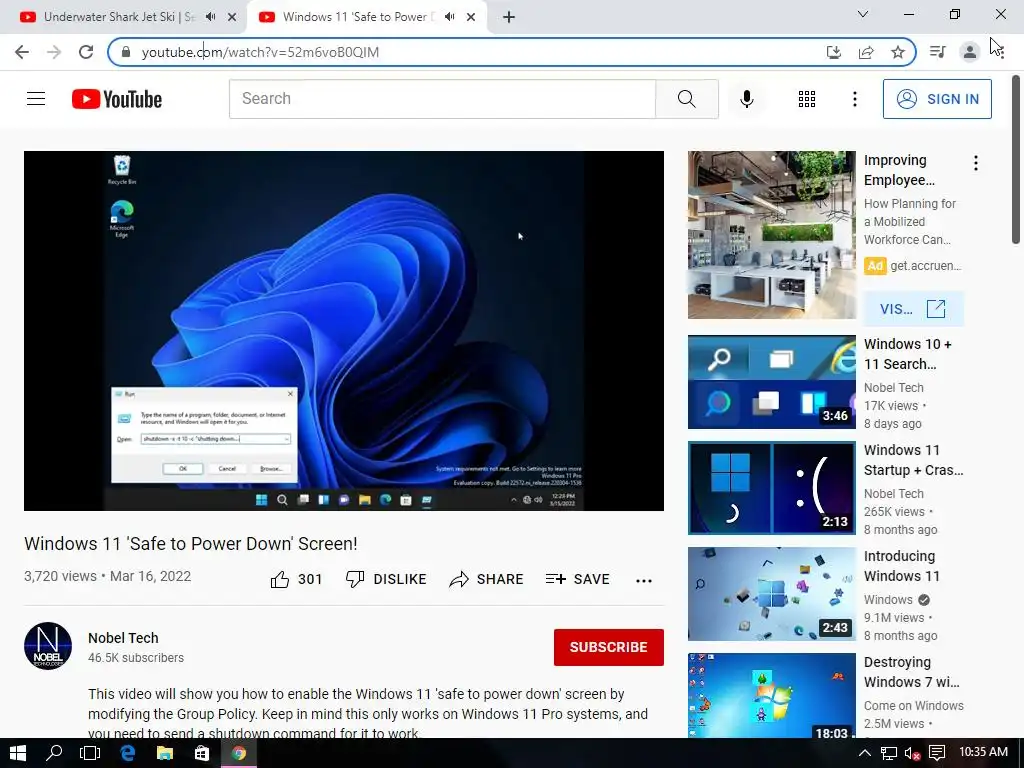The image size is (1024, 768).
Task: Click the SHARE button
Action: click(487, 579)
